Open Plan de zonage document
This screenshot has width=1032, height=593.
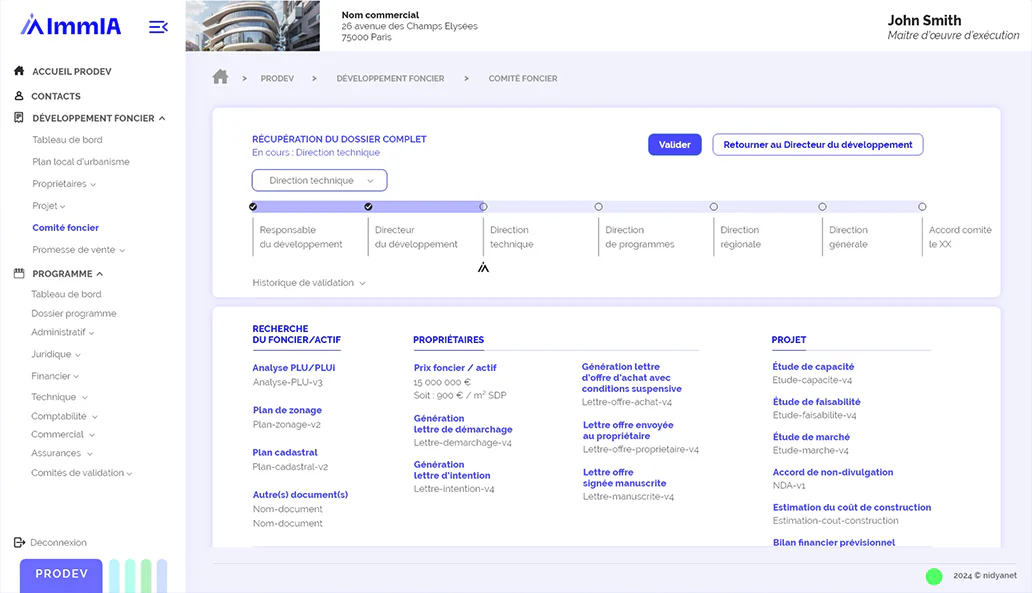point(287,410)
